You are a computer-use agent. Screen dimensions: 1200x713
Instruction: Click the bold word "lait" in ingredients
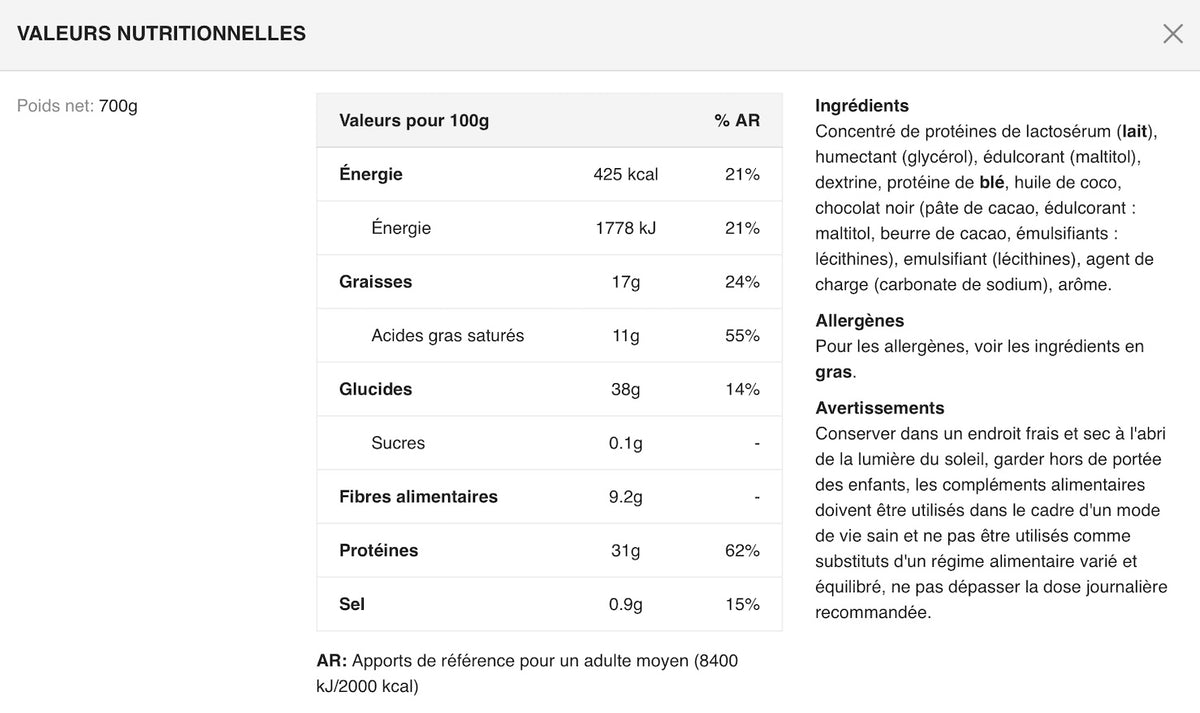[x=1134, y=131]
